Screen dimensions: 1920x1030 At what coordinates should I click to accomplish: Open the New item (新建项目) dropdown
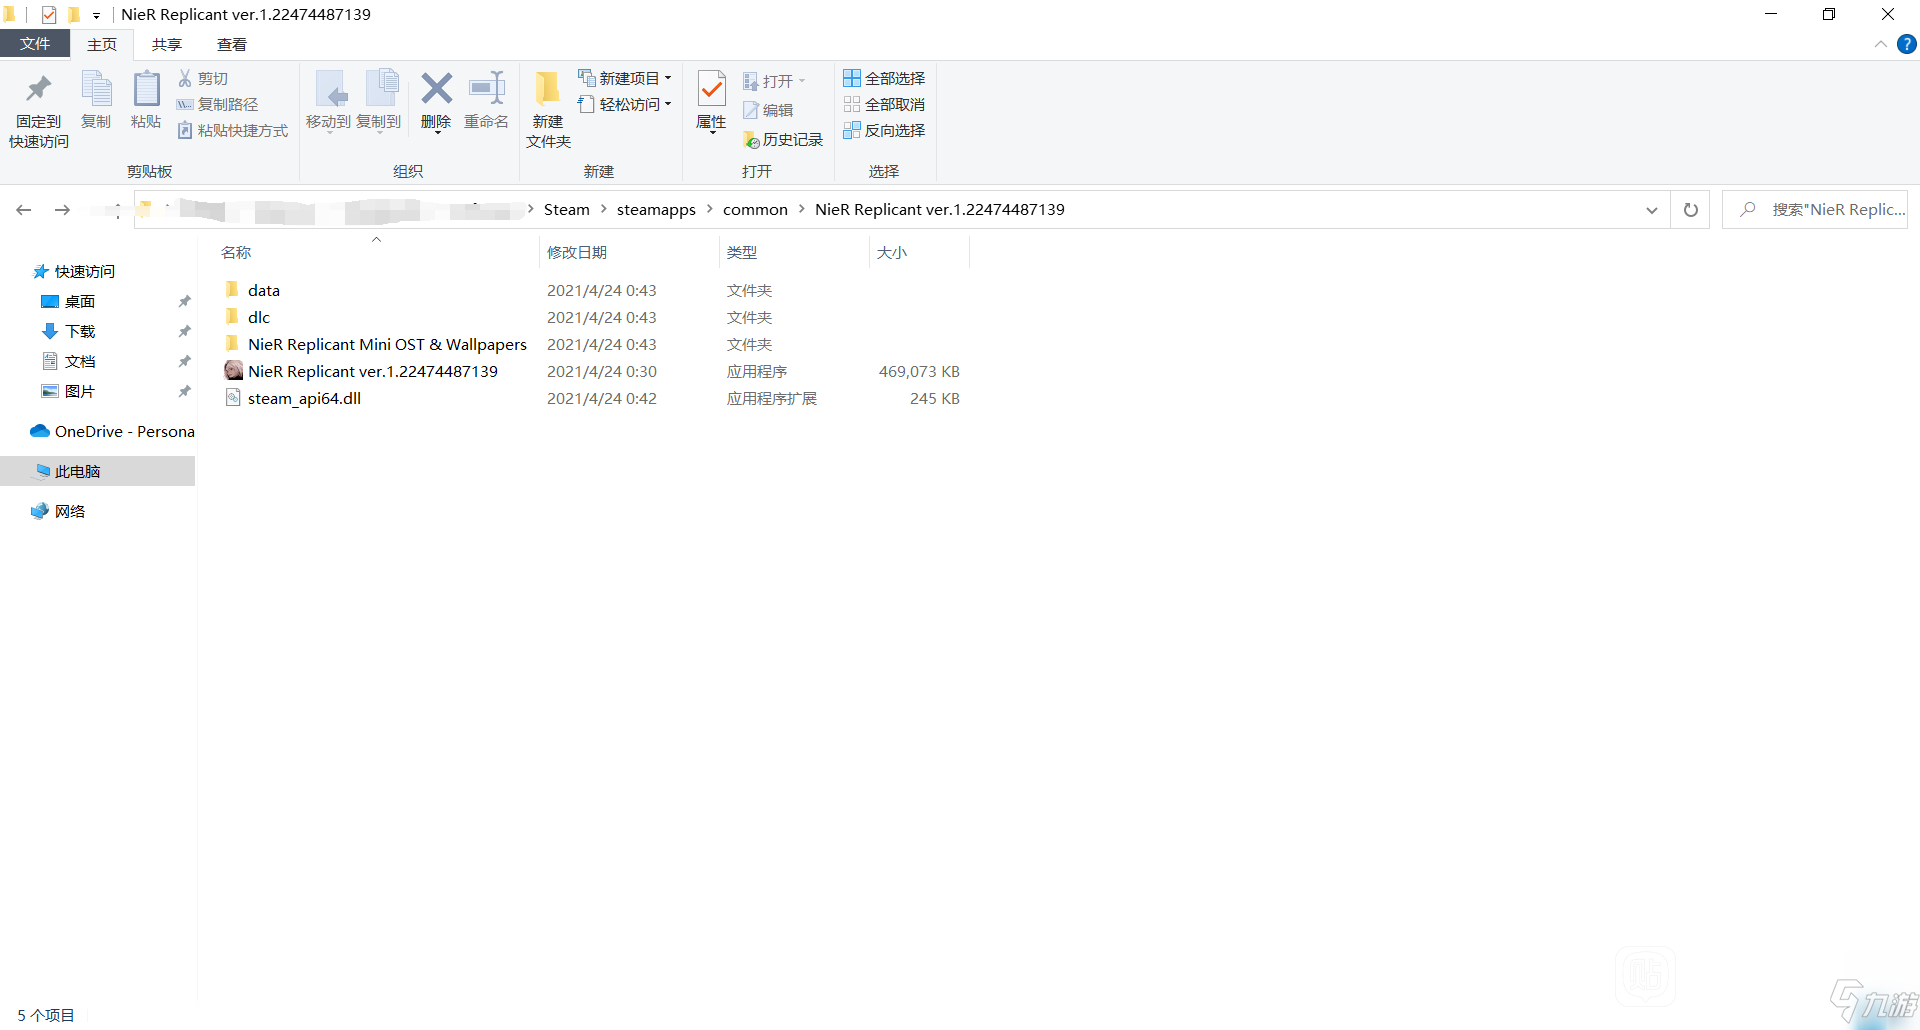point(624,78)
